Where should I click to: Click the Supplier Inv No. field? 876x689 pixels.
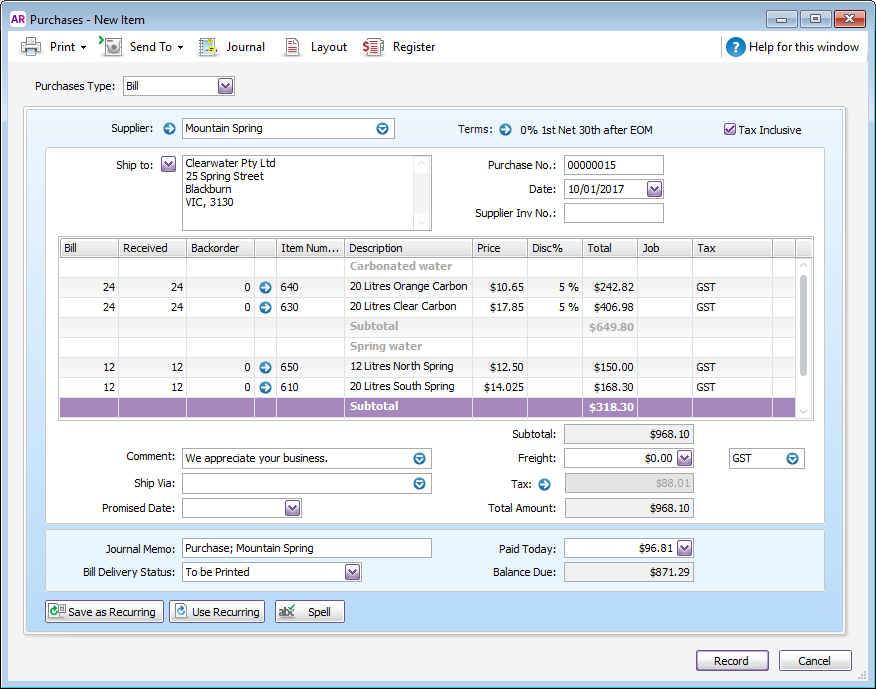coord(613,213)
